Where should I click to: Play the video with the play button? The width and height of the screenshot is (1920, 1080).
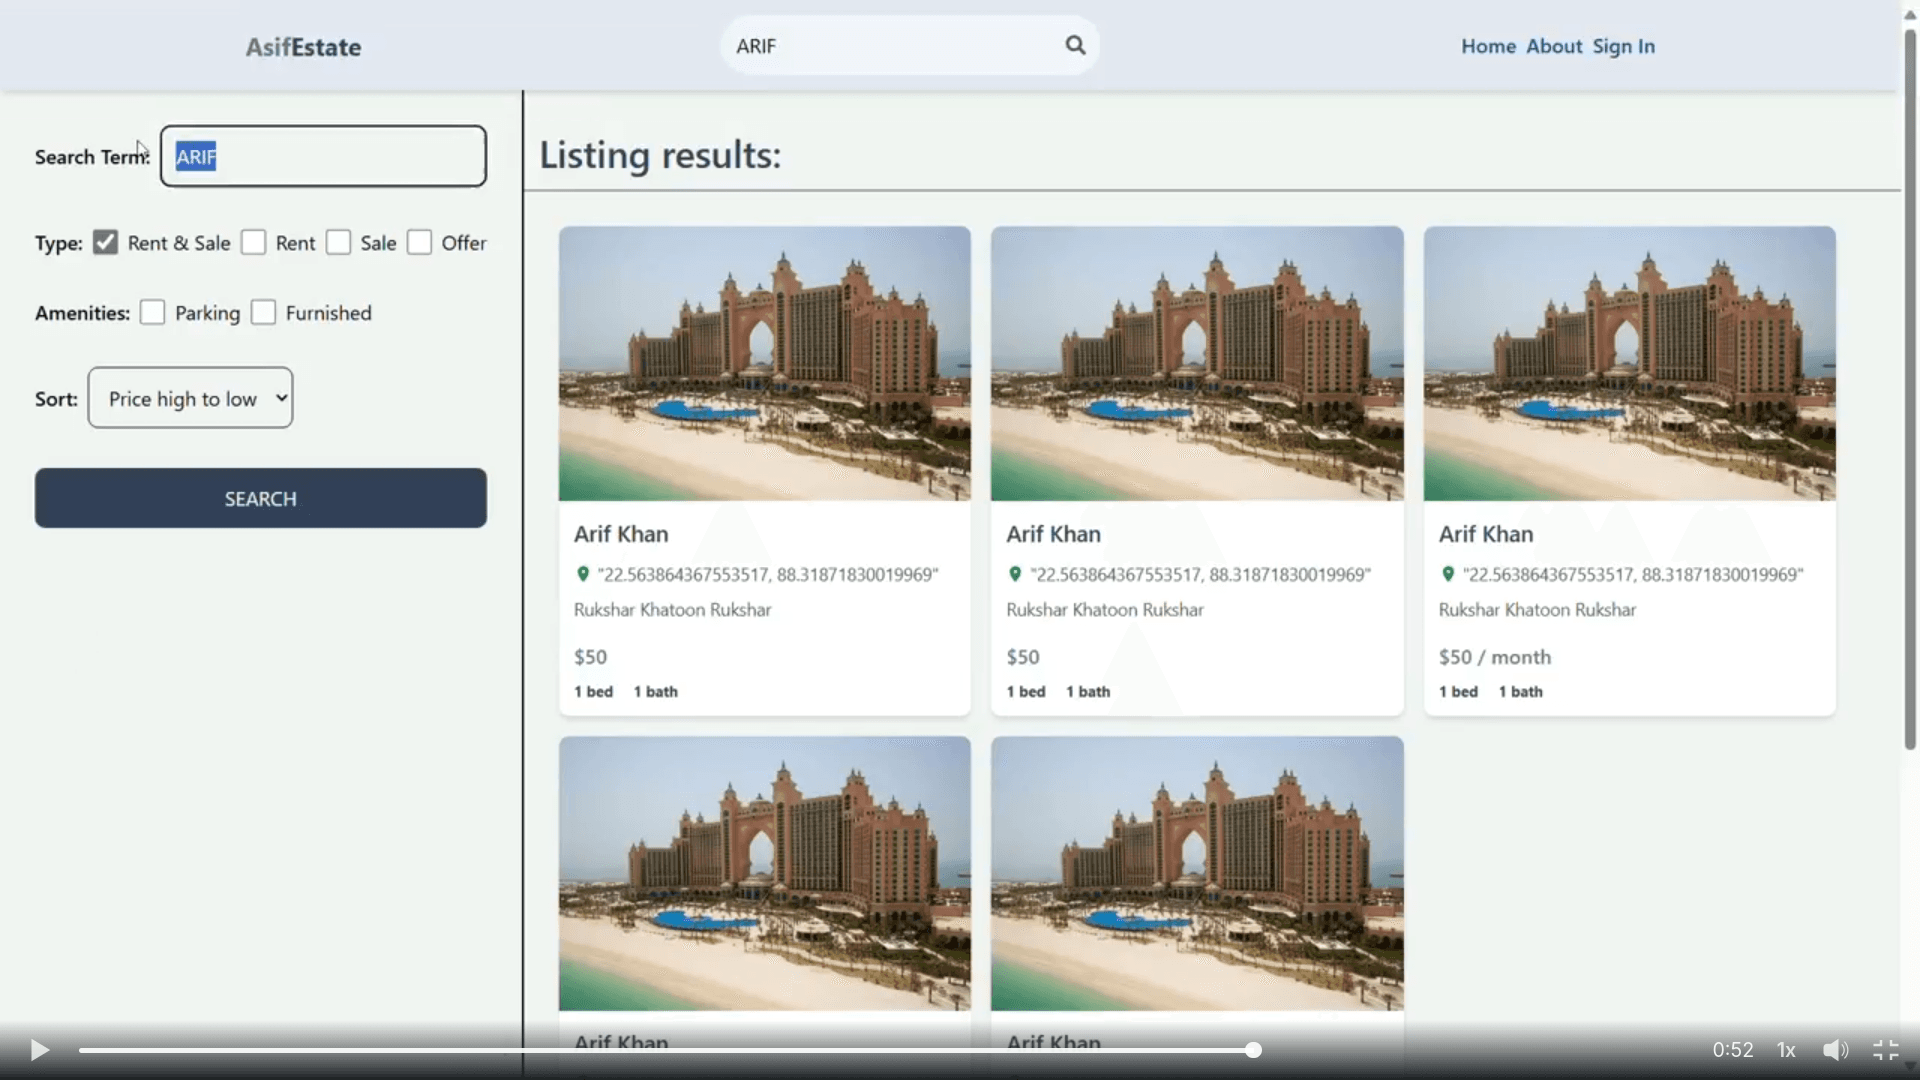(39, 1050)
